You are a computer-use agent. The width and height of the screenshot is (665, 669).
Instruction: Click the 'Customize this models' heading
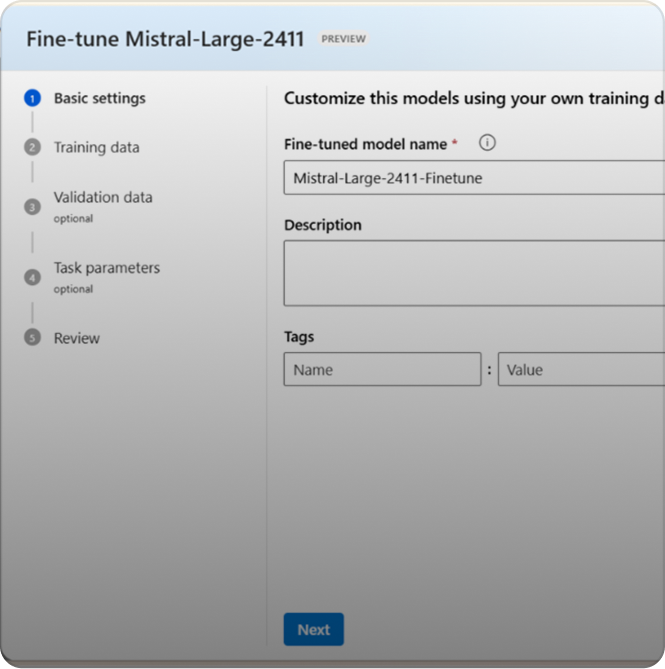[474, 98]
